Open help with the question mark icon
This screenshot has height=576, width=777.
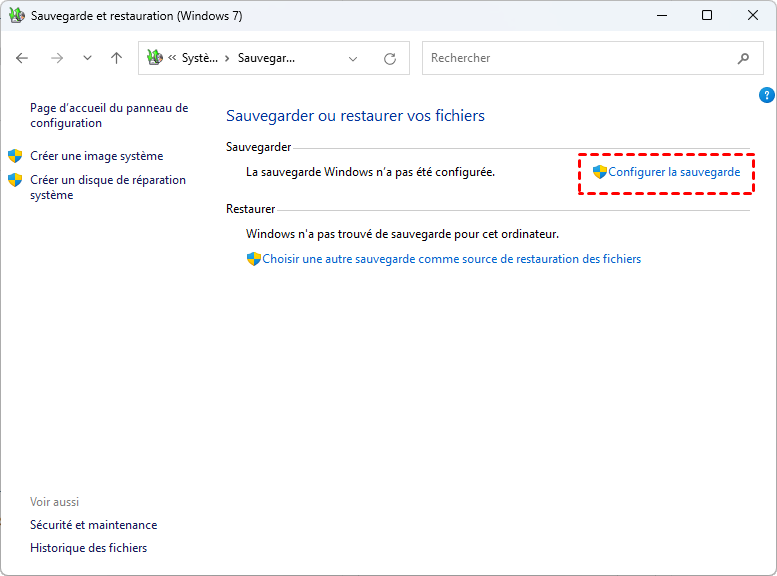click(x=766, y=95)
